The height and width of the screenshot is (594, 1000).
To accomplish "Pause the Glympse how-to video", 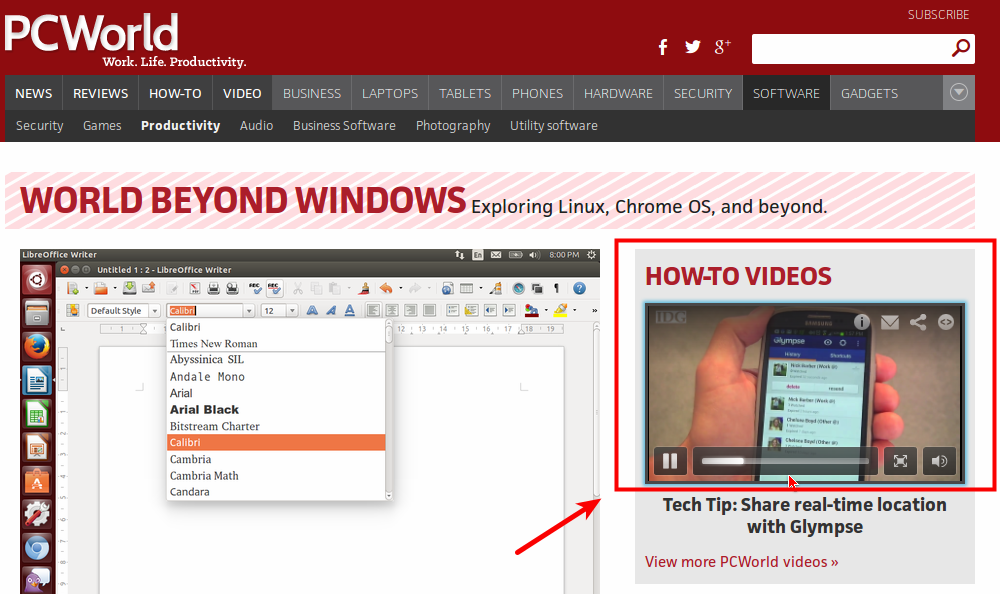I will (x=670, y=461).
